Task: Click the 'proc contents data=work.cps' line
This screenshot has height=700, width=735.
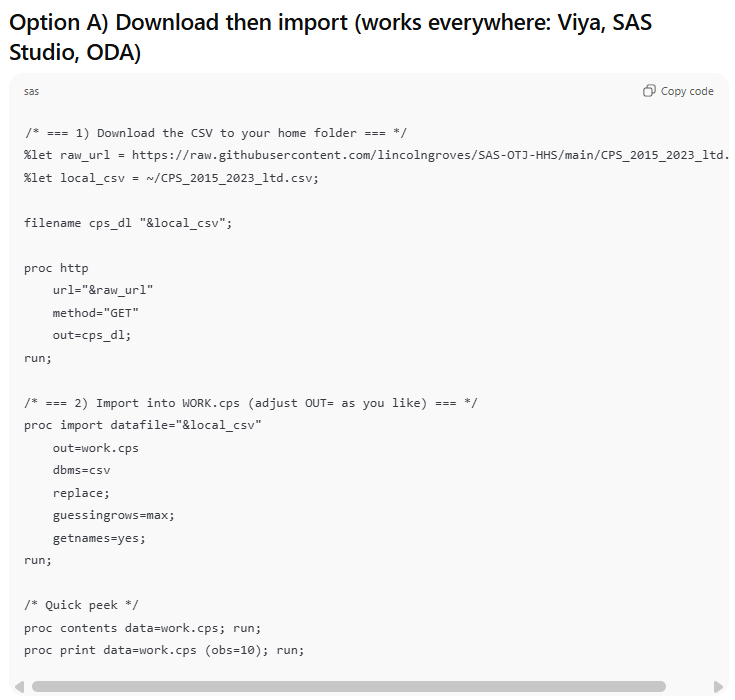Action: point(142,628)
